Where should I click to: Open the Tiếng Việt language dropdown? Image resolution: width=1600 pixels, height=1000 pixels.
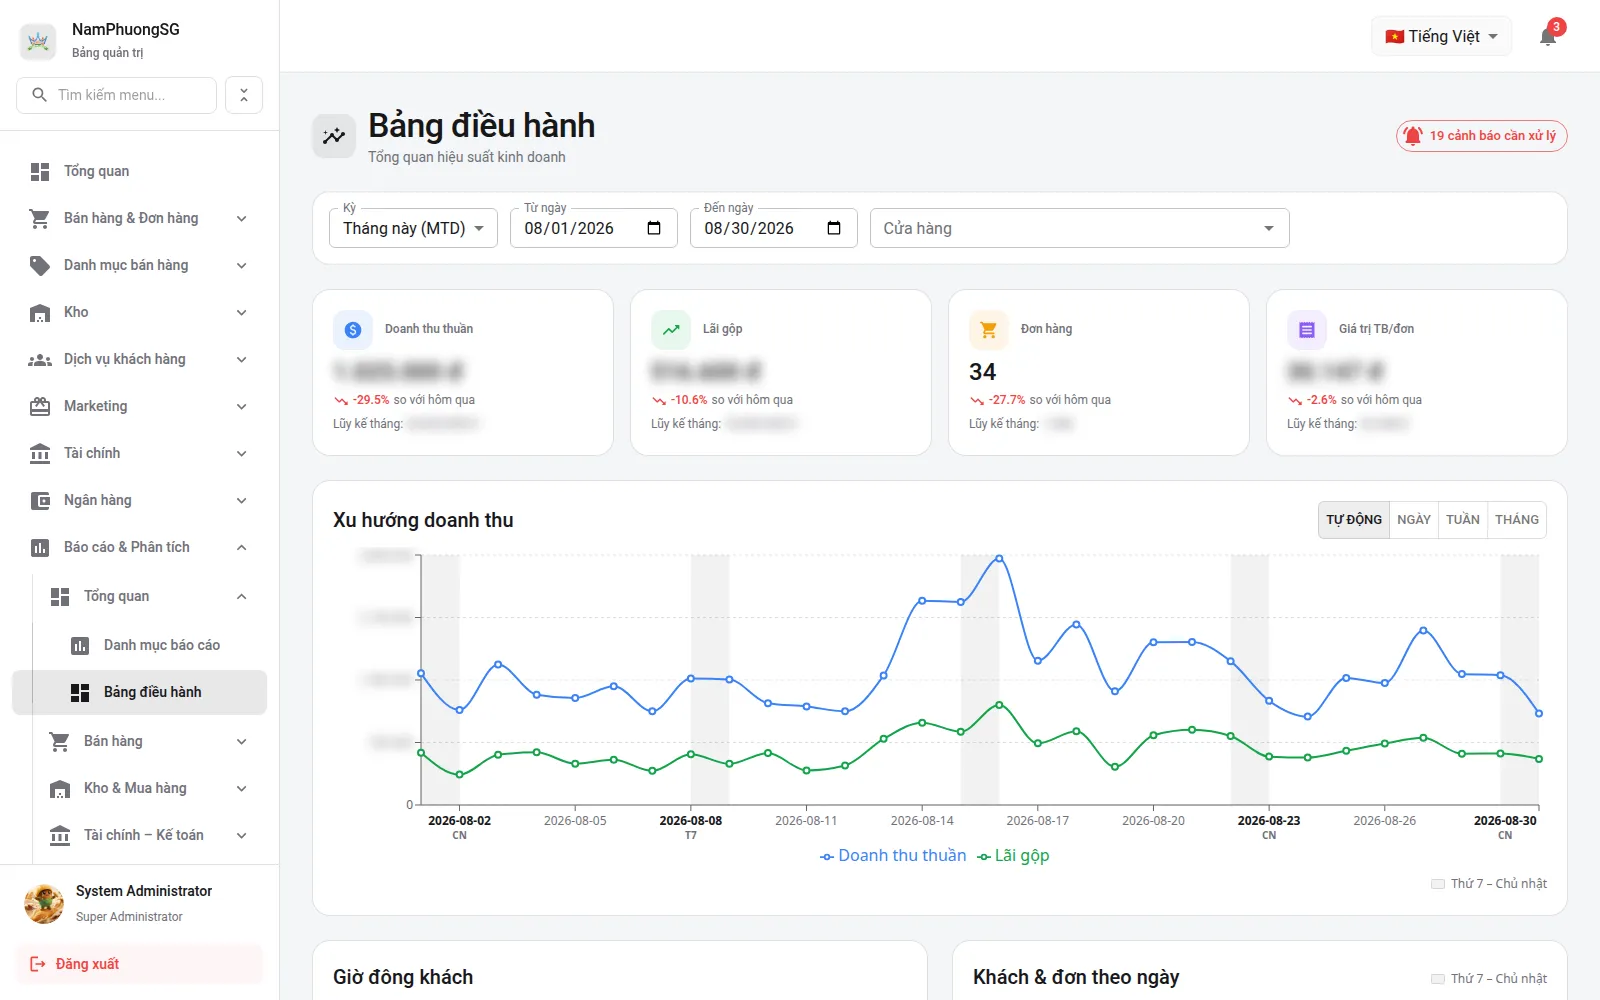(1441, 37)
